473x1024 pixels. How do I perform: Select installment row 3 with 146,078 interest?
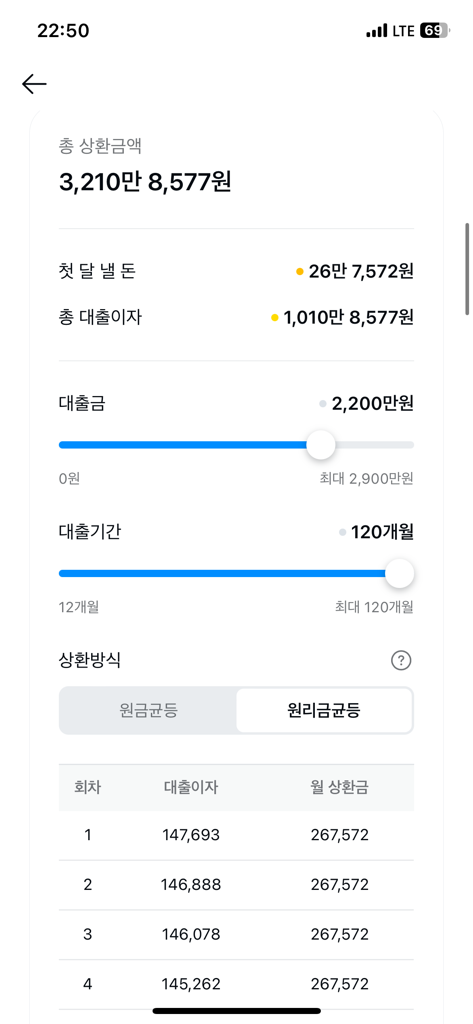236,935
